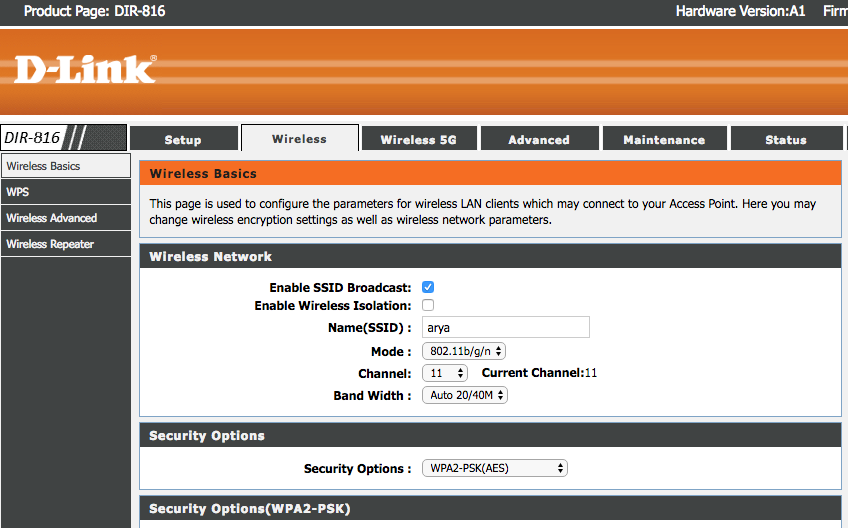
Task: Open the Mode 802.11b/g/n dropdown
Action: [x=464, y=351]
